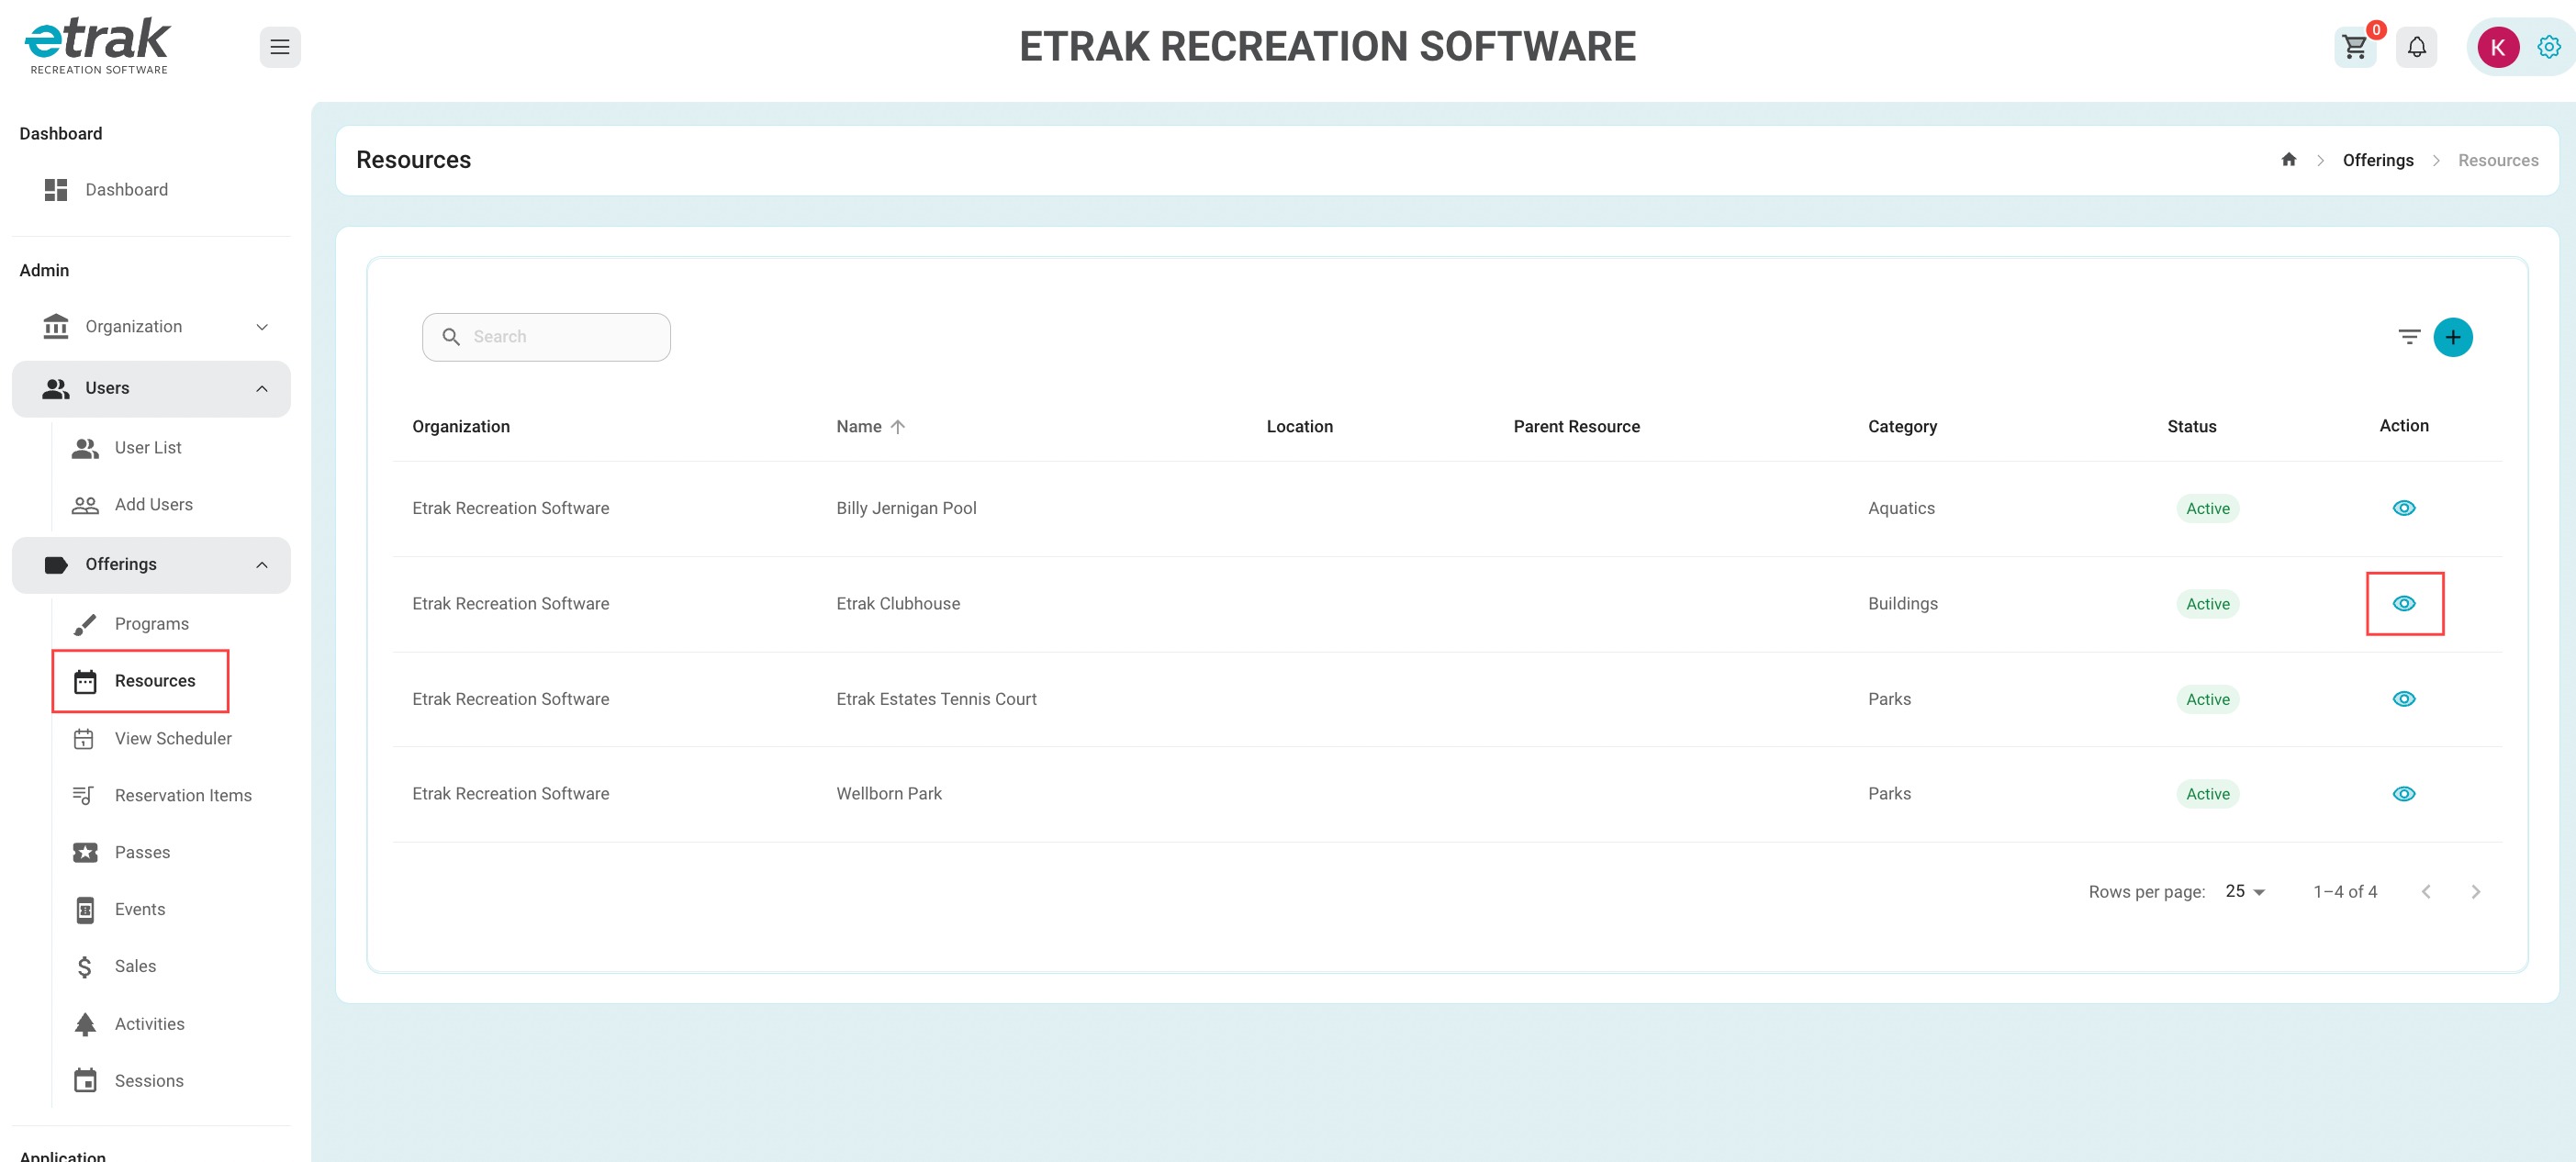Image resolution: width=2576 pixels, height=1162 pixels.
Task: View the Billy Jernigan Pool resource
Action: [2404, 508]
